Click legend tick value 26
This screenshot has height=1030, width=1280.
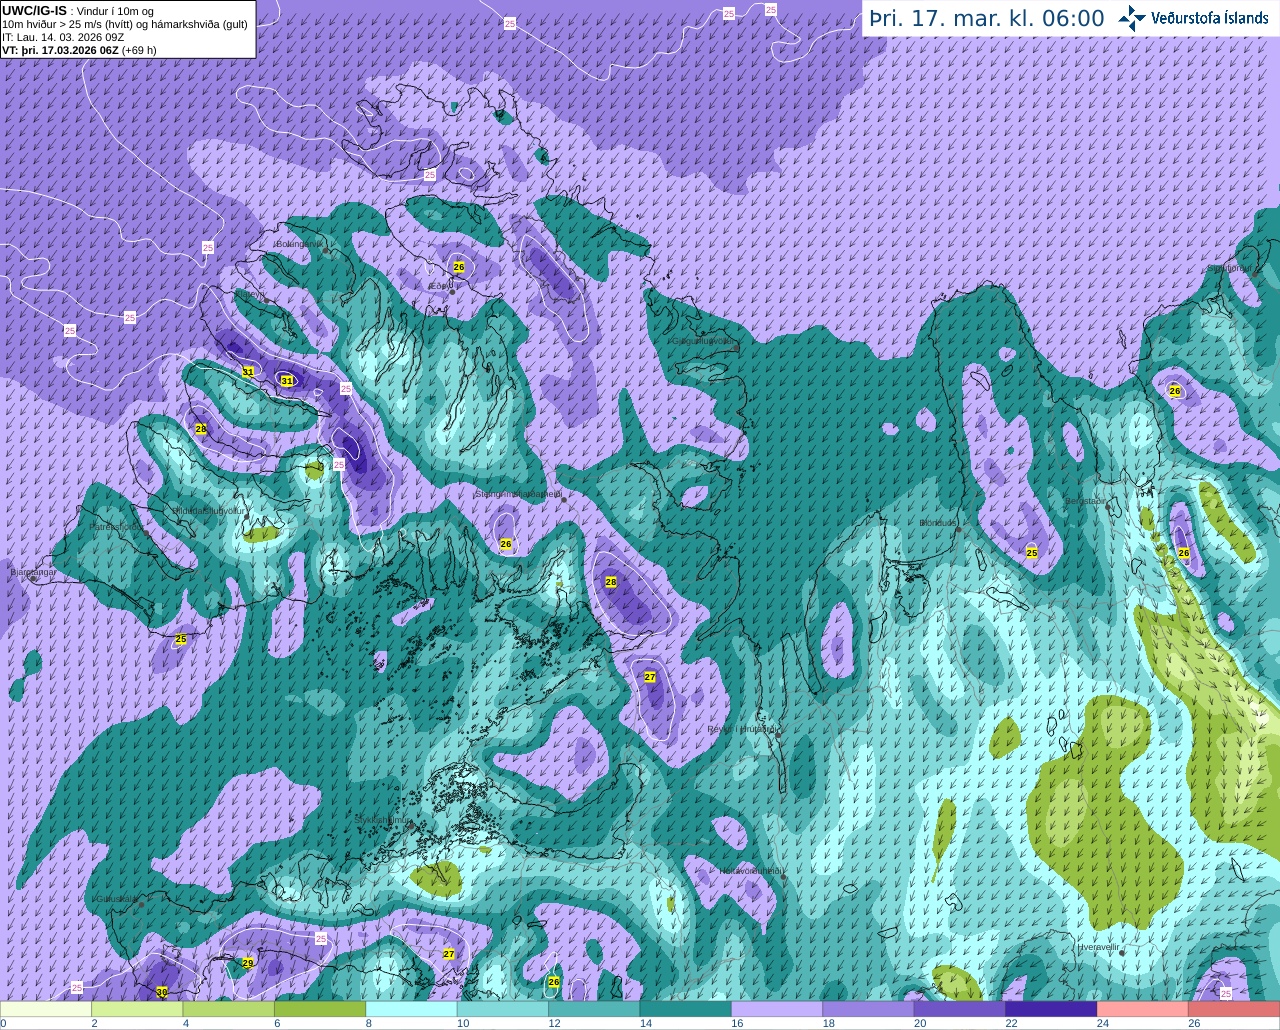(1194, 1023)
